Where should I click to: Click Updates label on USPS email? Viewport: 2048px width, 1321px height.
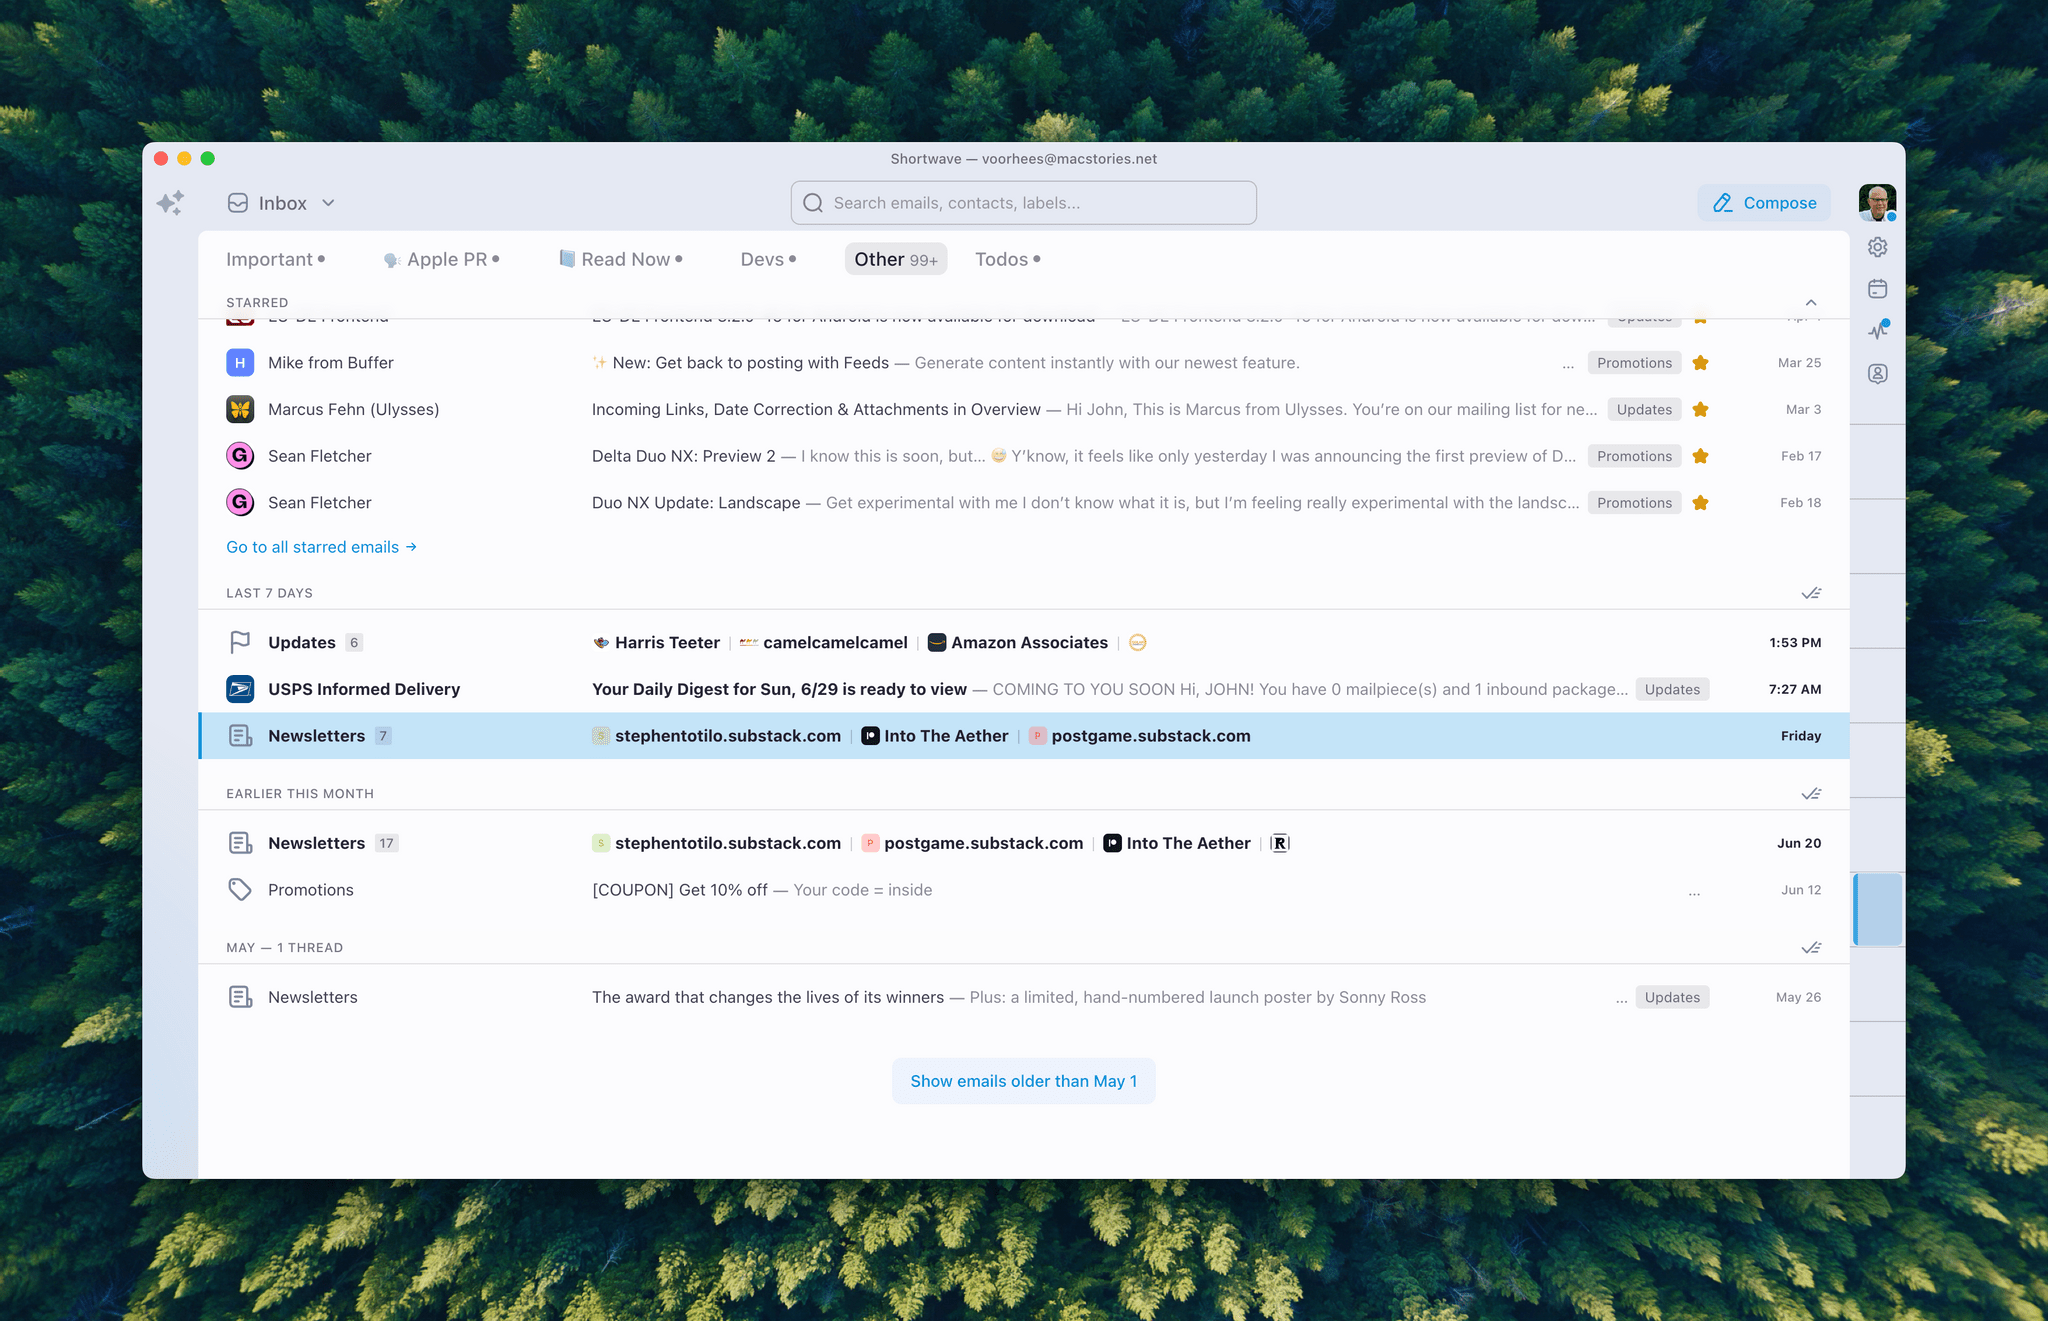[x=1672, y=689]
